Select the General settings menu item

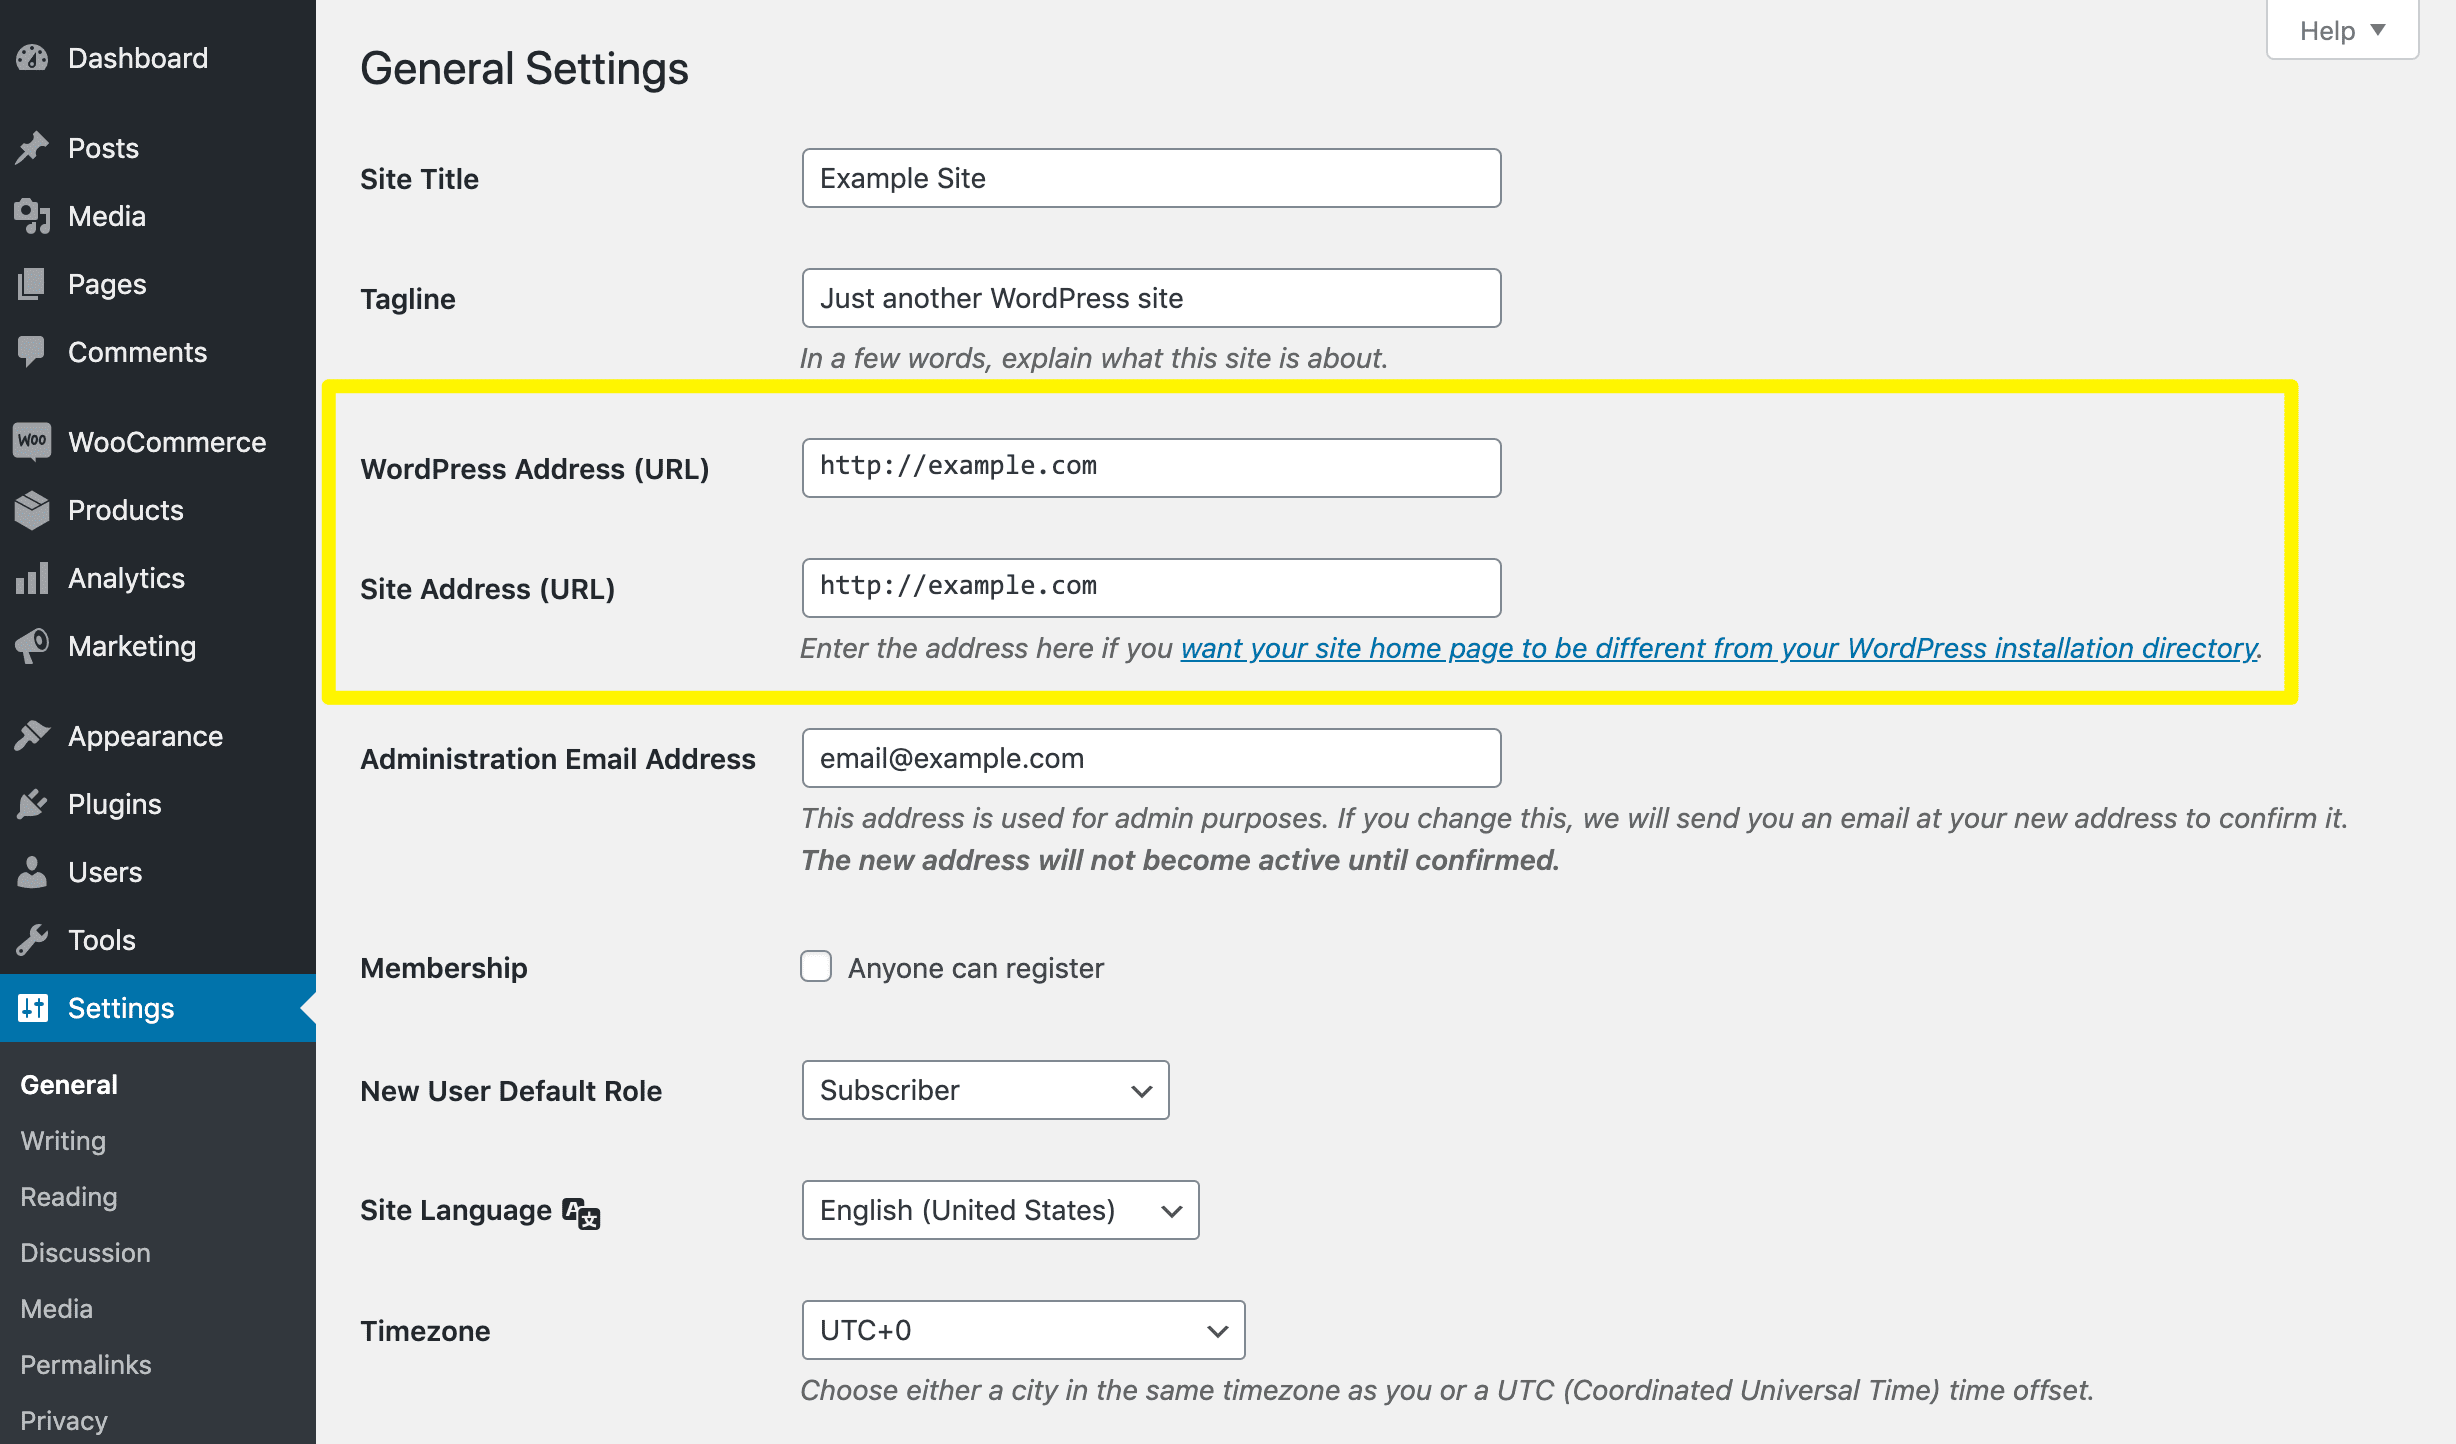[68, 1083]
